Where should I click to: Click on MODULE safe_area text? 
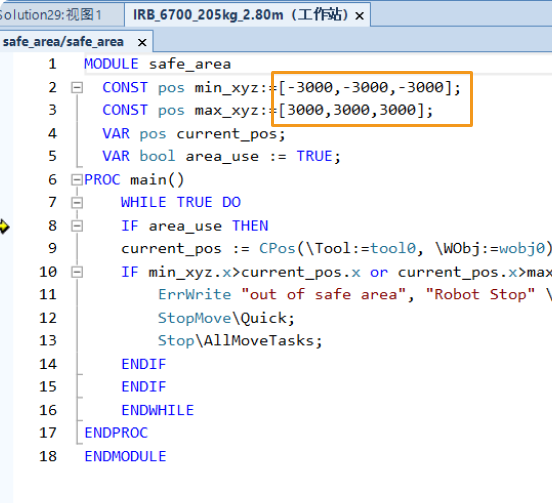(x=157, y=64)
